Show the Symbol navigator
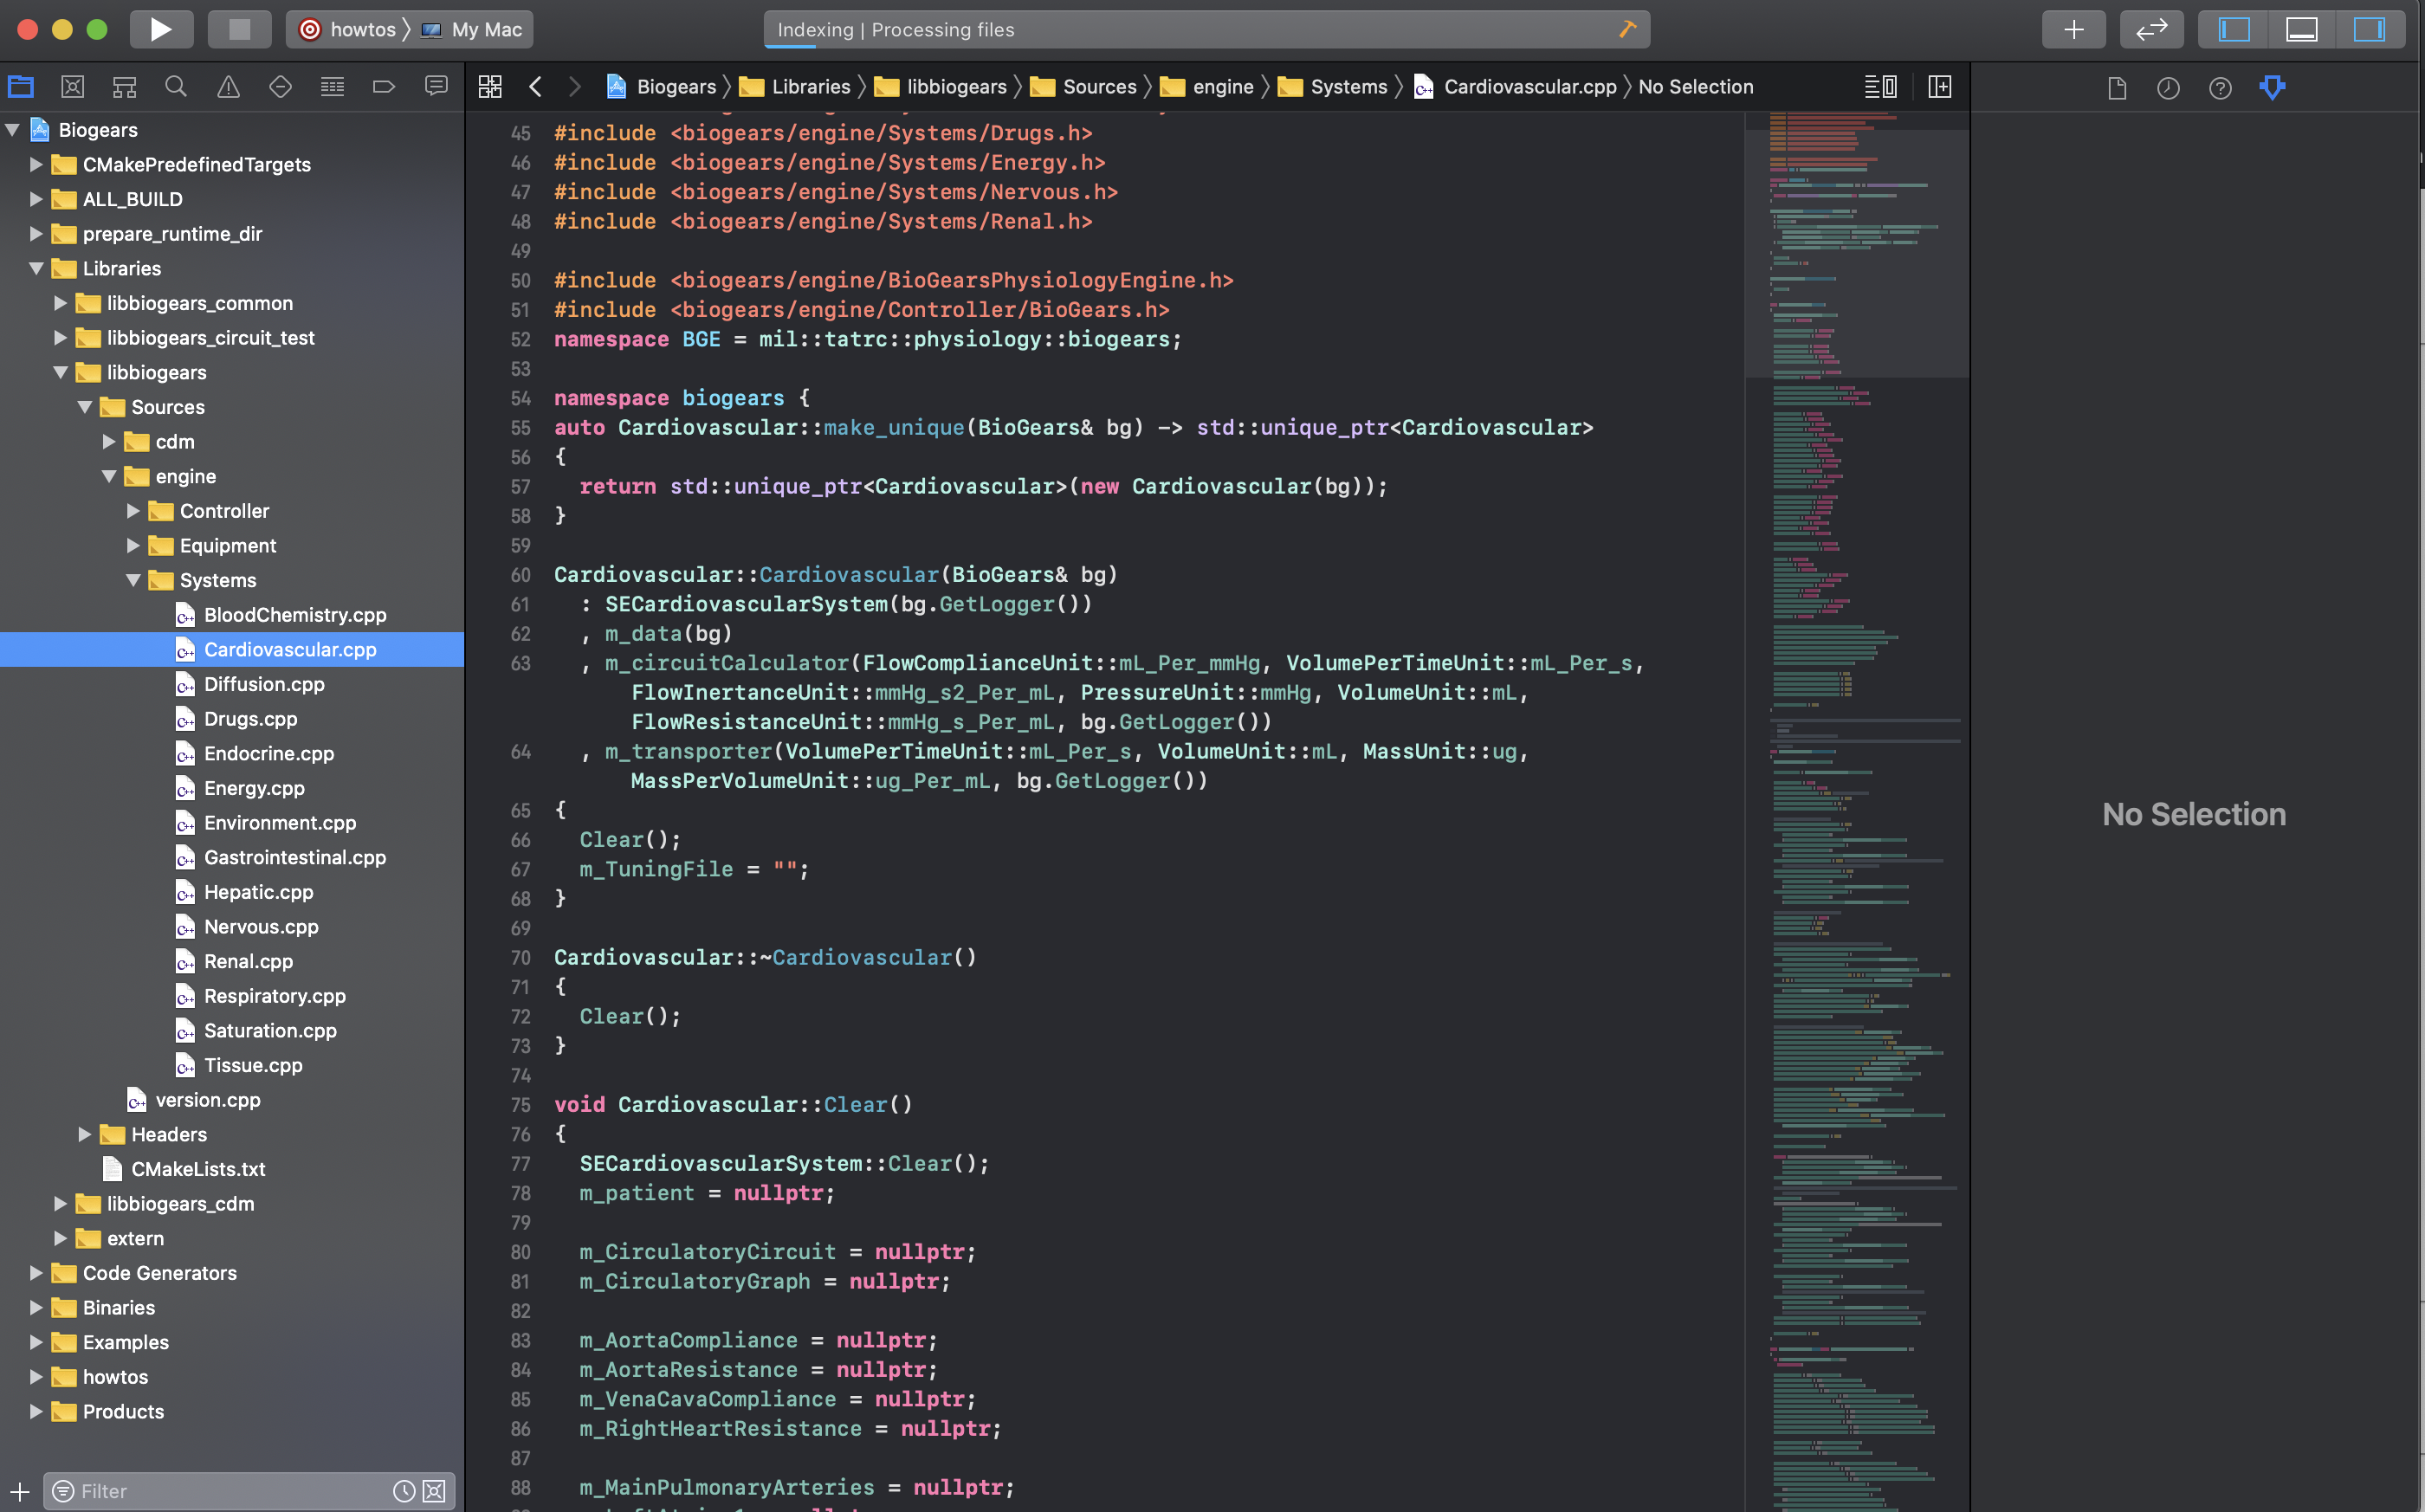Image resolution: width=2425 pixels, height=1512 pixels. pos(124,87)
